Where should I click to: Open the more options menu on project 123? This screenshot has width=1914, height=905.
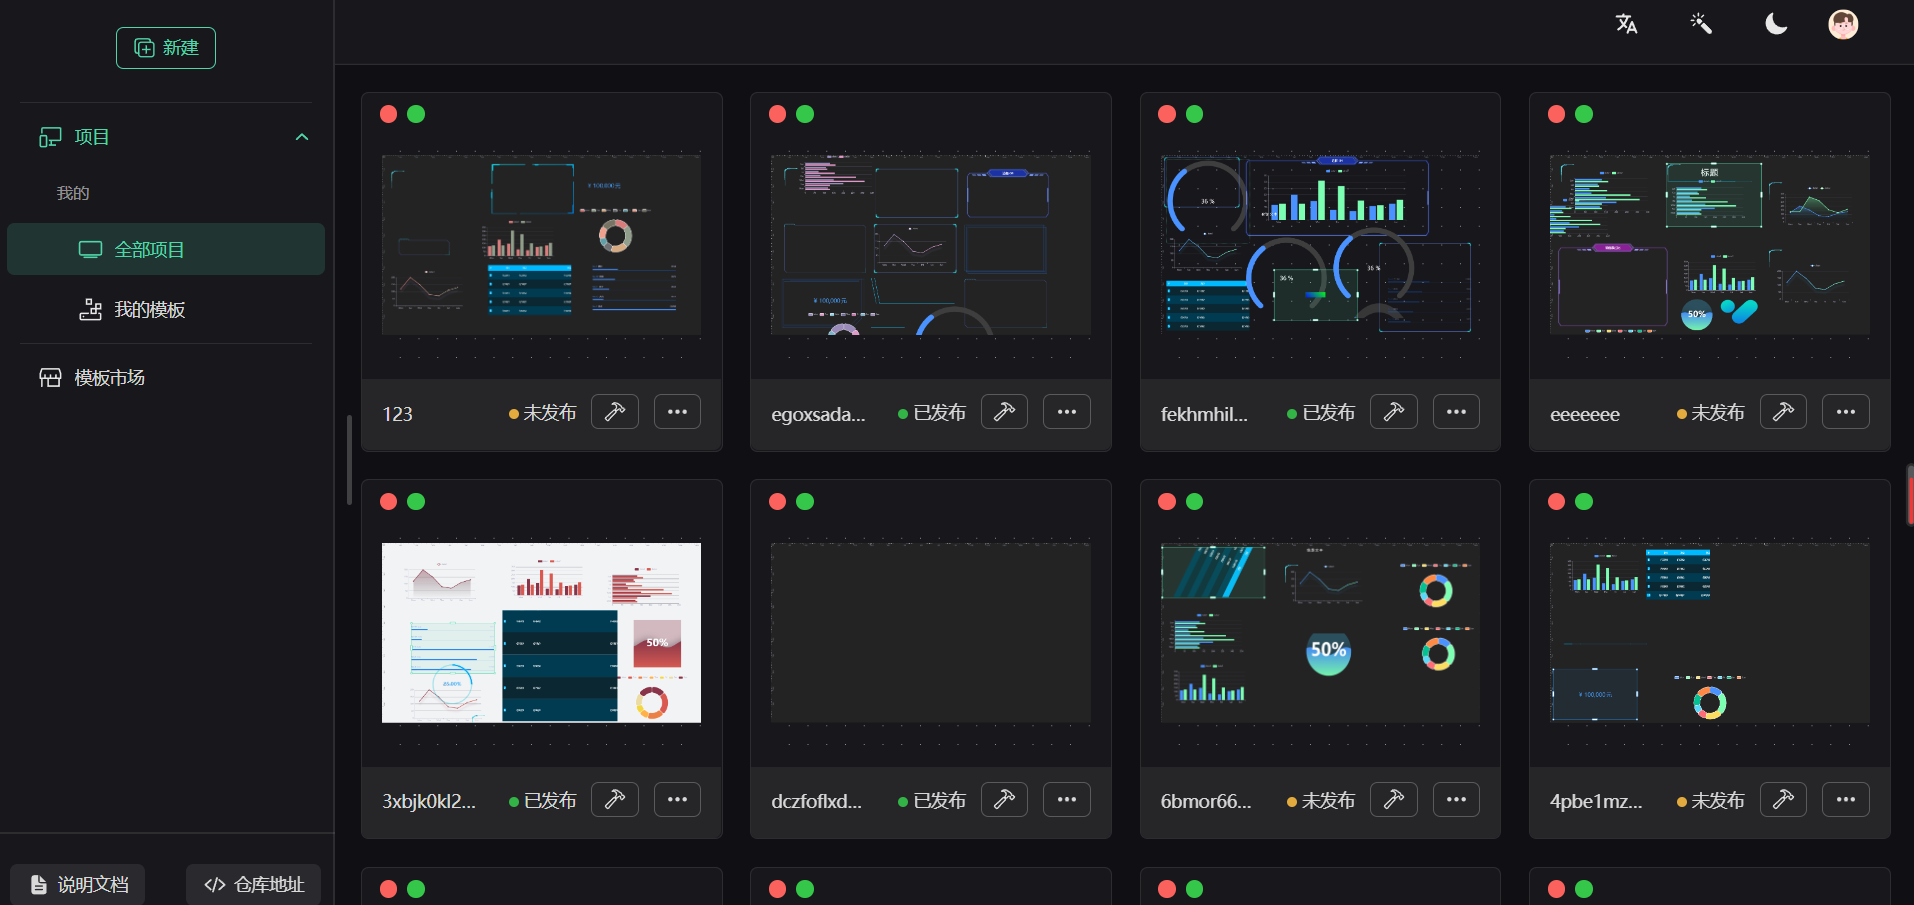(x=677, y=411)
